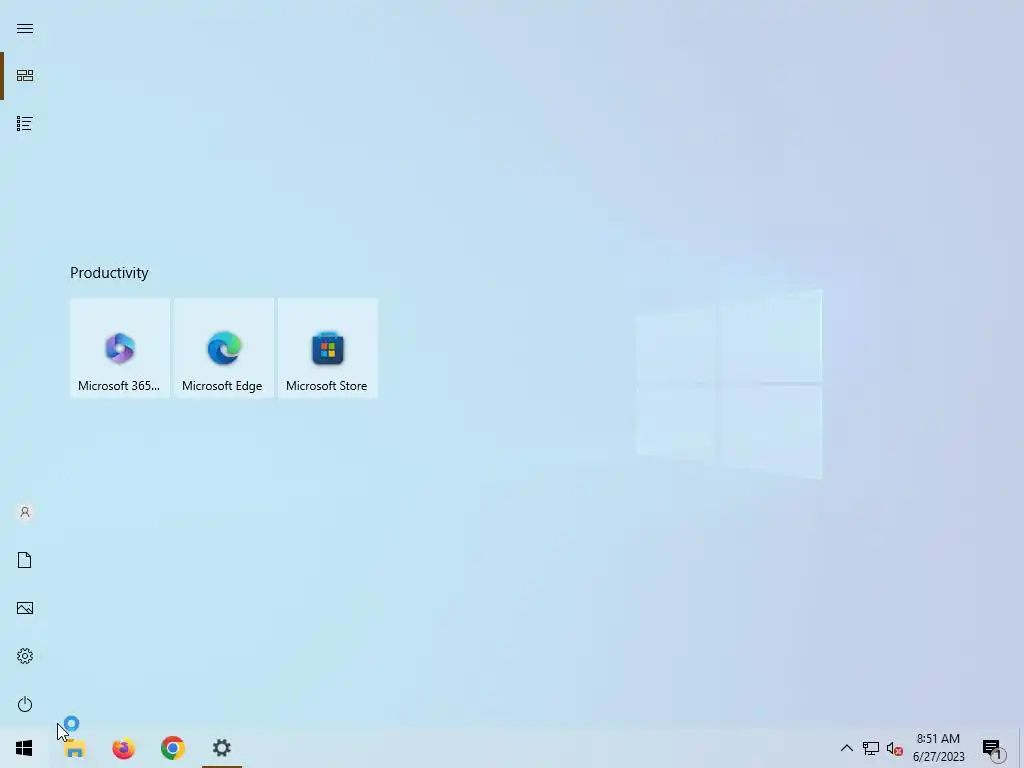Switch to All apps list view
The height and width of the screenshot is (768, 1024).
pyautogui.click(x=25, y=123)
